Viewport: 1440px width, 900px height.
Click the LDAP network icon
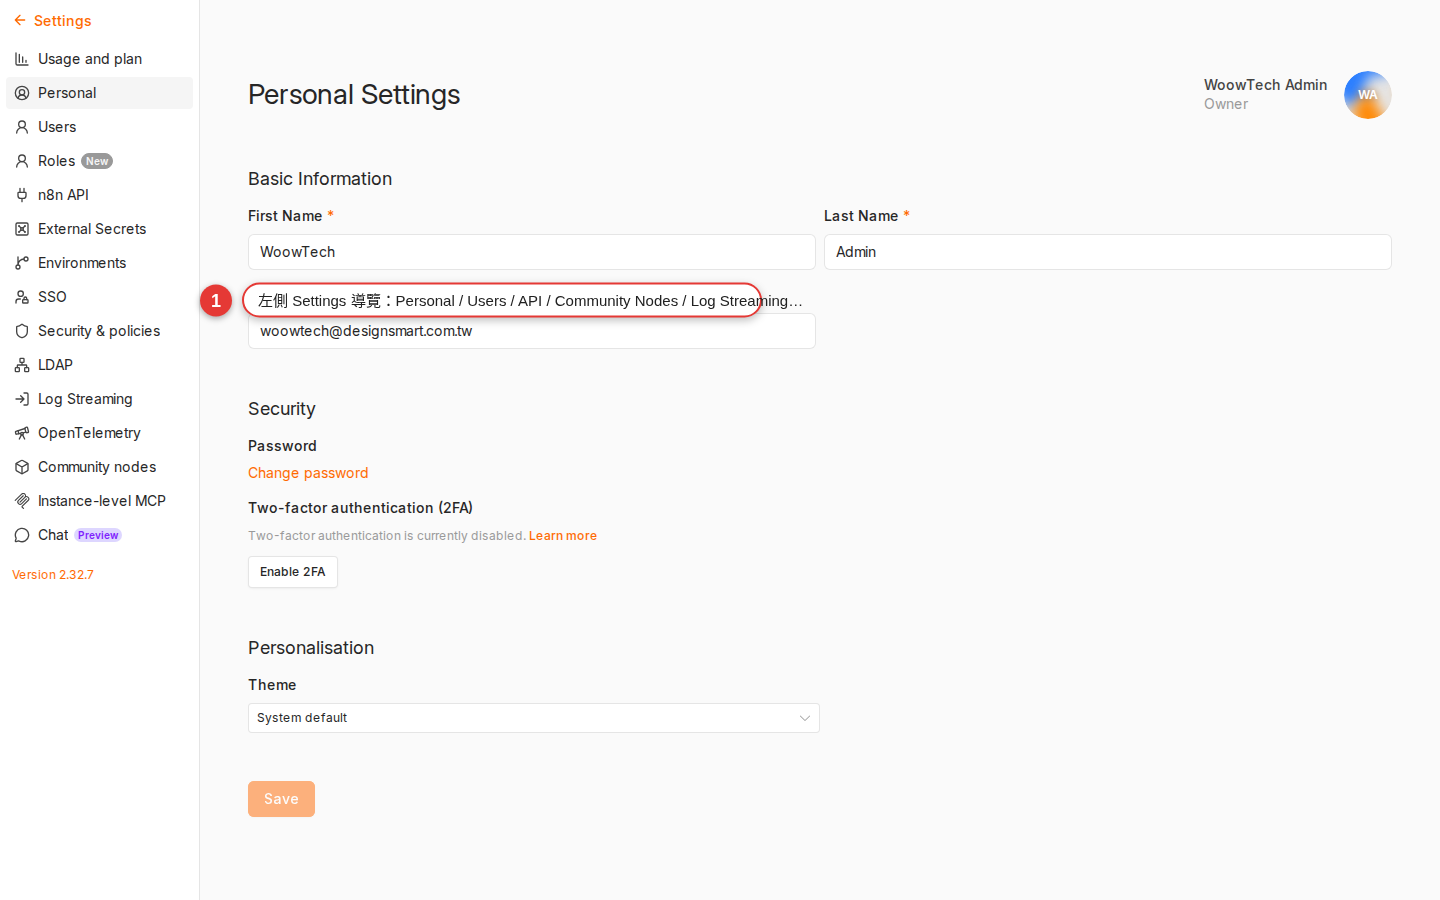(22, 365)
